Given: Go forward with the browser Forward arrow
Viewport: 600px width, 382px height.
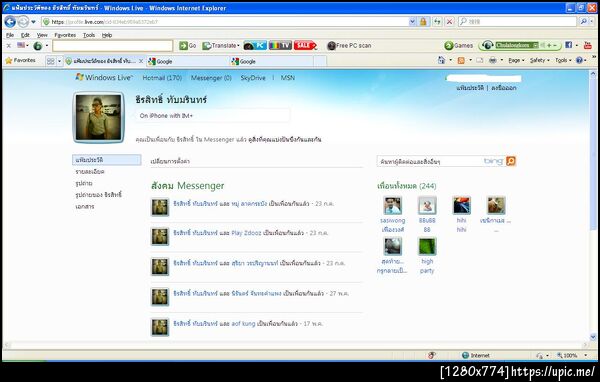Looking at the screenshot, I should [23, 22].
